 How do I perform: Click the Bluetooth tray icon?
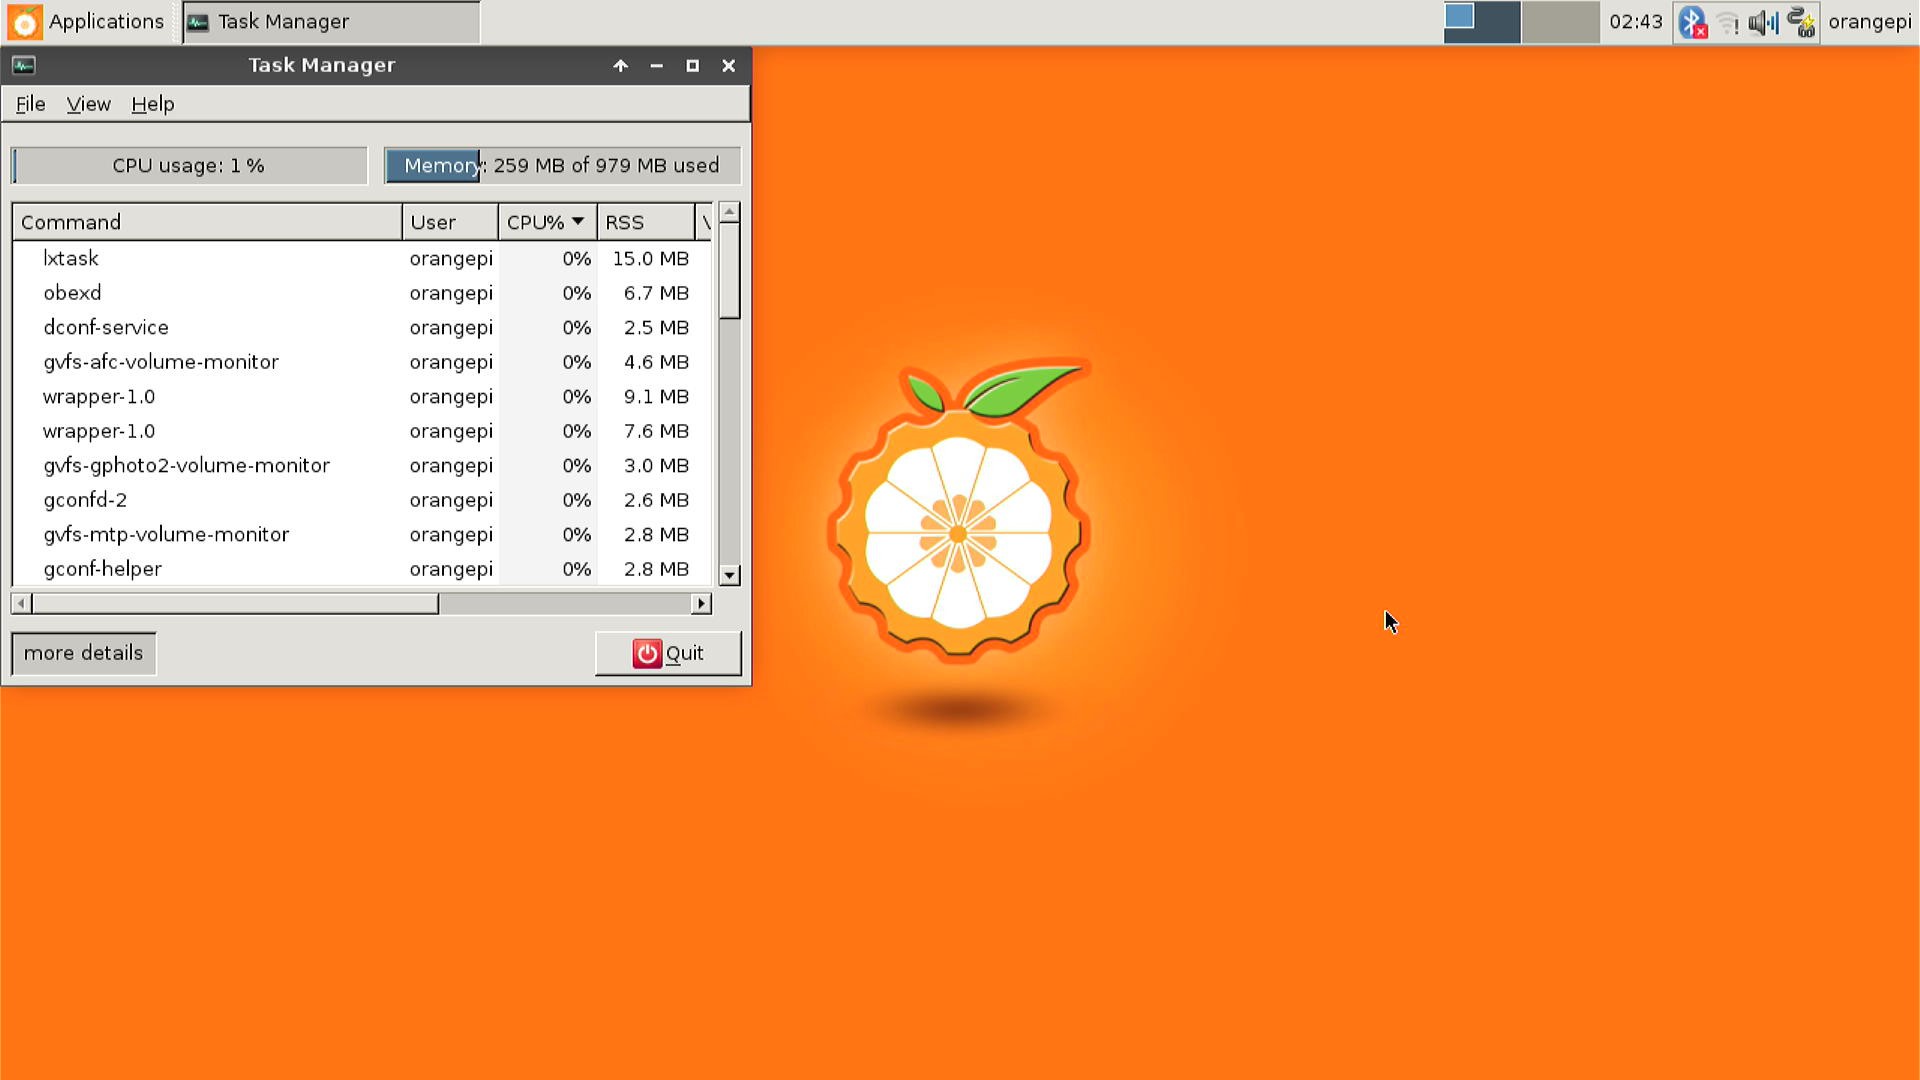coord(1692,22)
